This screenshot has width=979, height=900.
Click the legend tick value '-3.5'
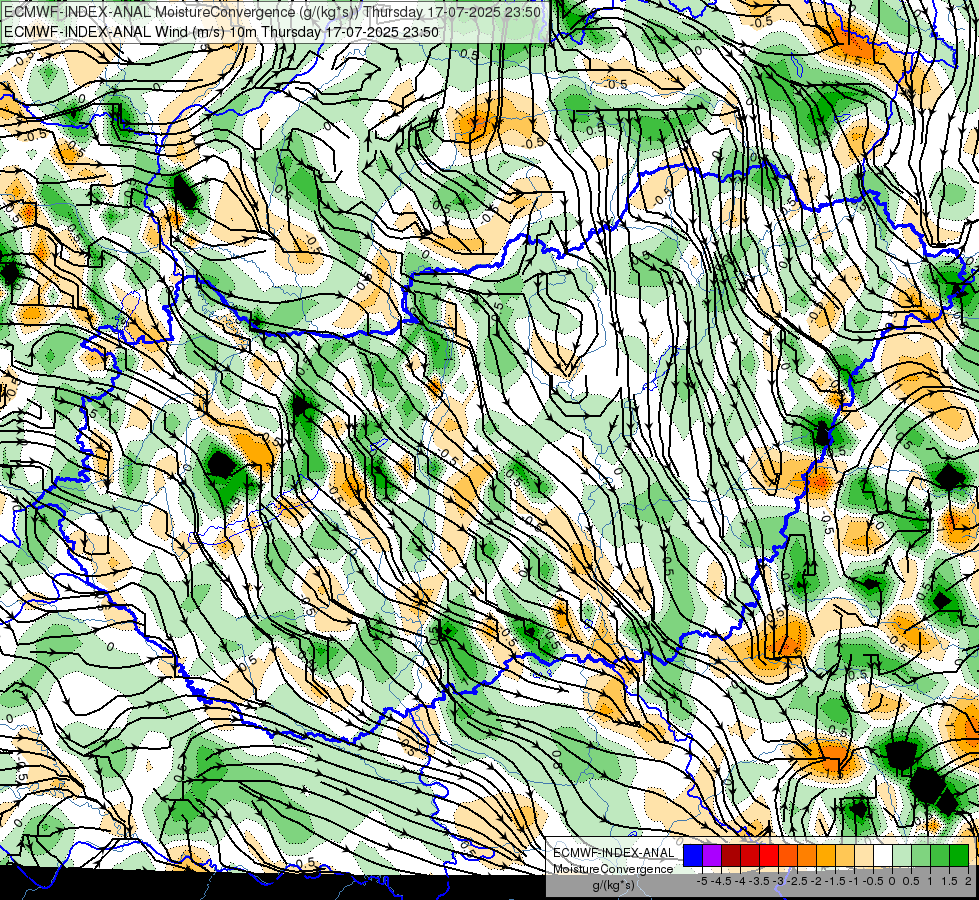click(x=760, y=881)
